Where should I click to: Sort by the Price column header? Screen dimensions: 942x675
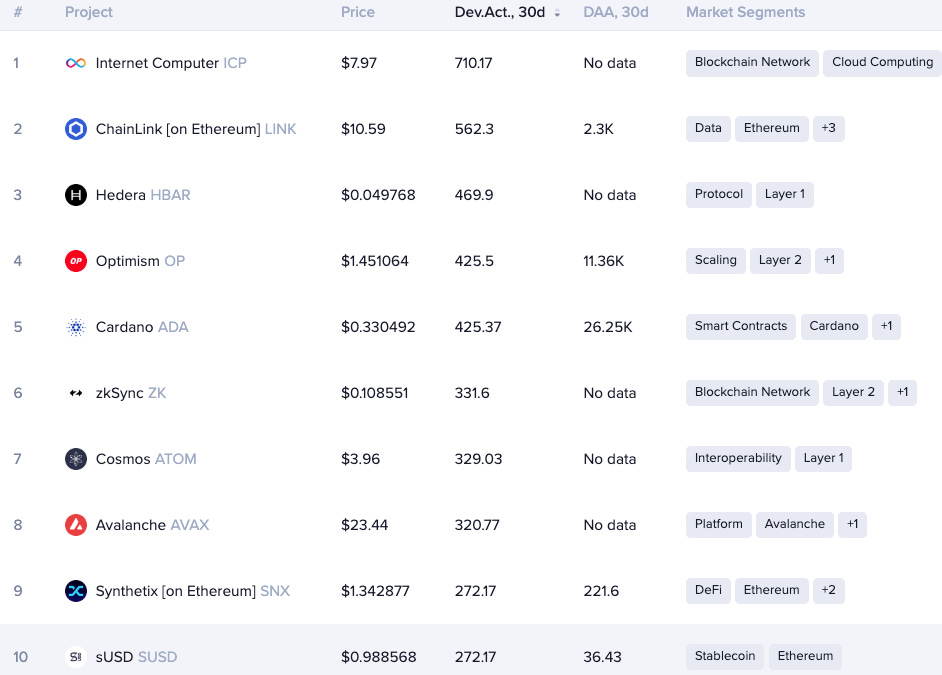(x=357, y=13)
